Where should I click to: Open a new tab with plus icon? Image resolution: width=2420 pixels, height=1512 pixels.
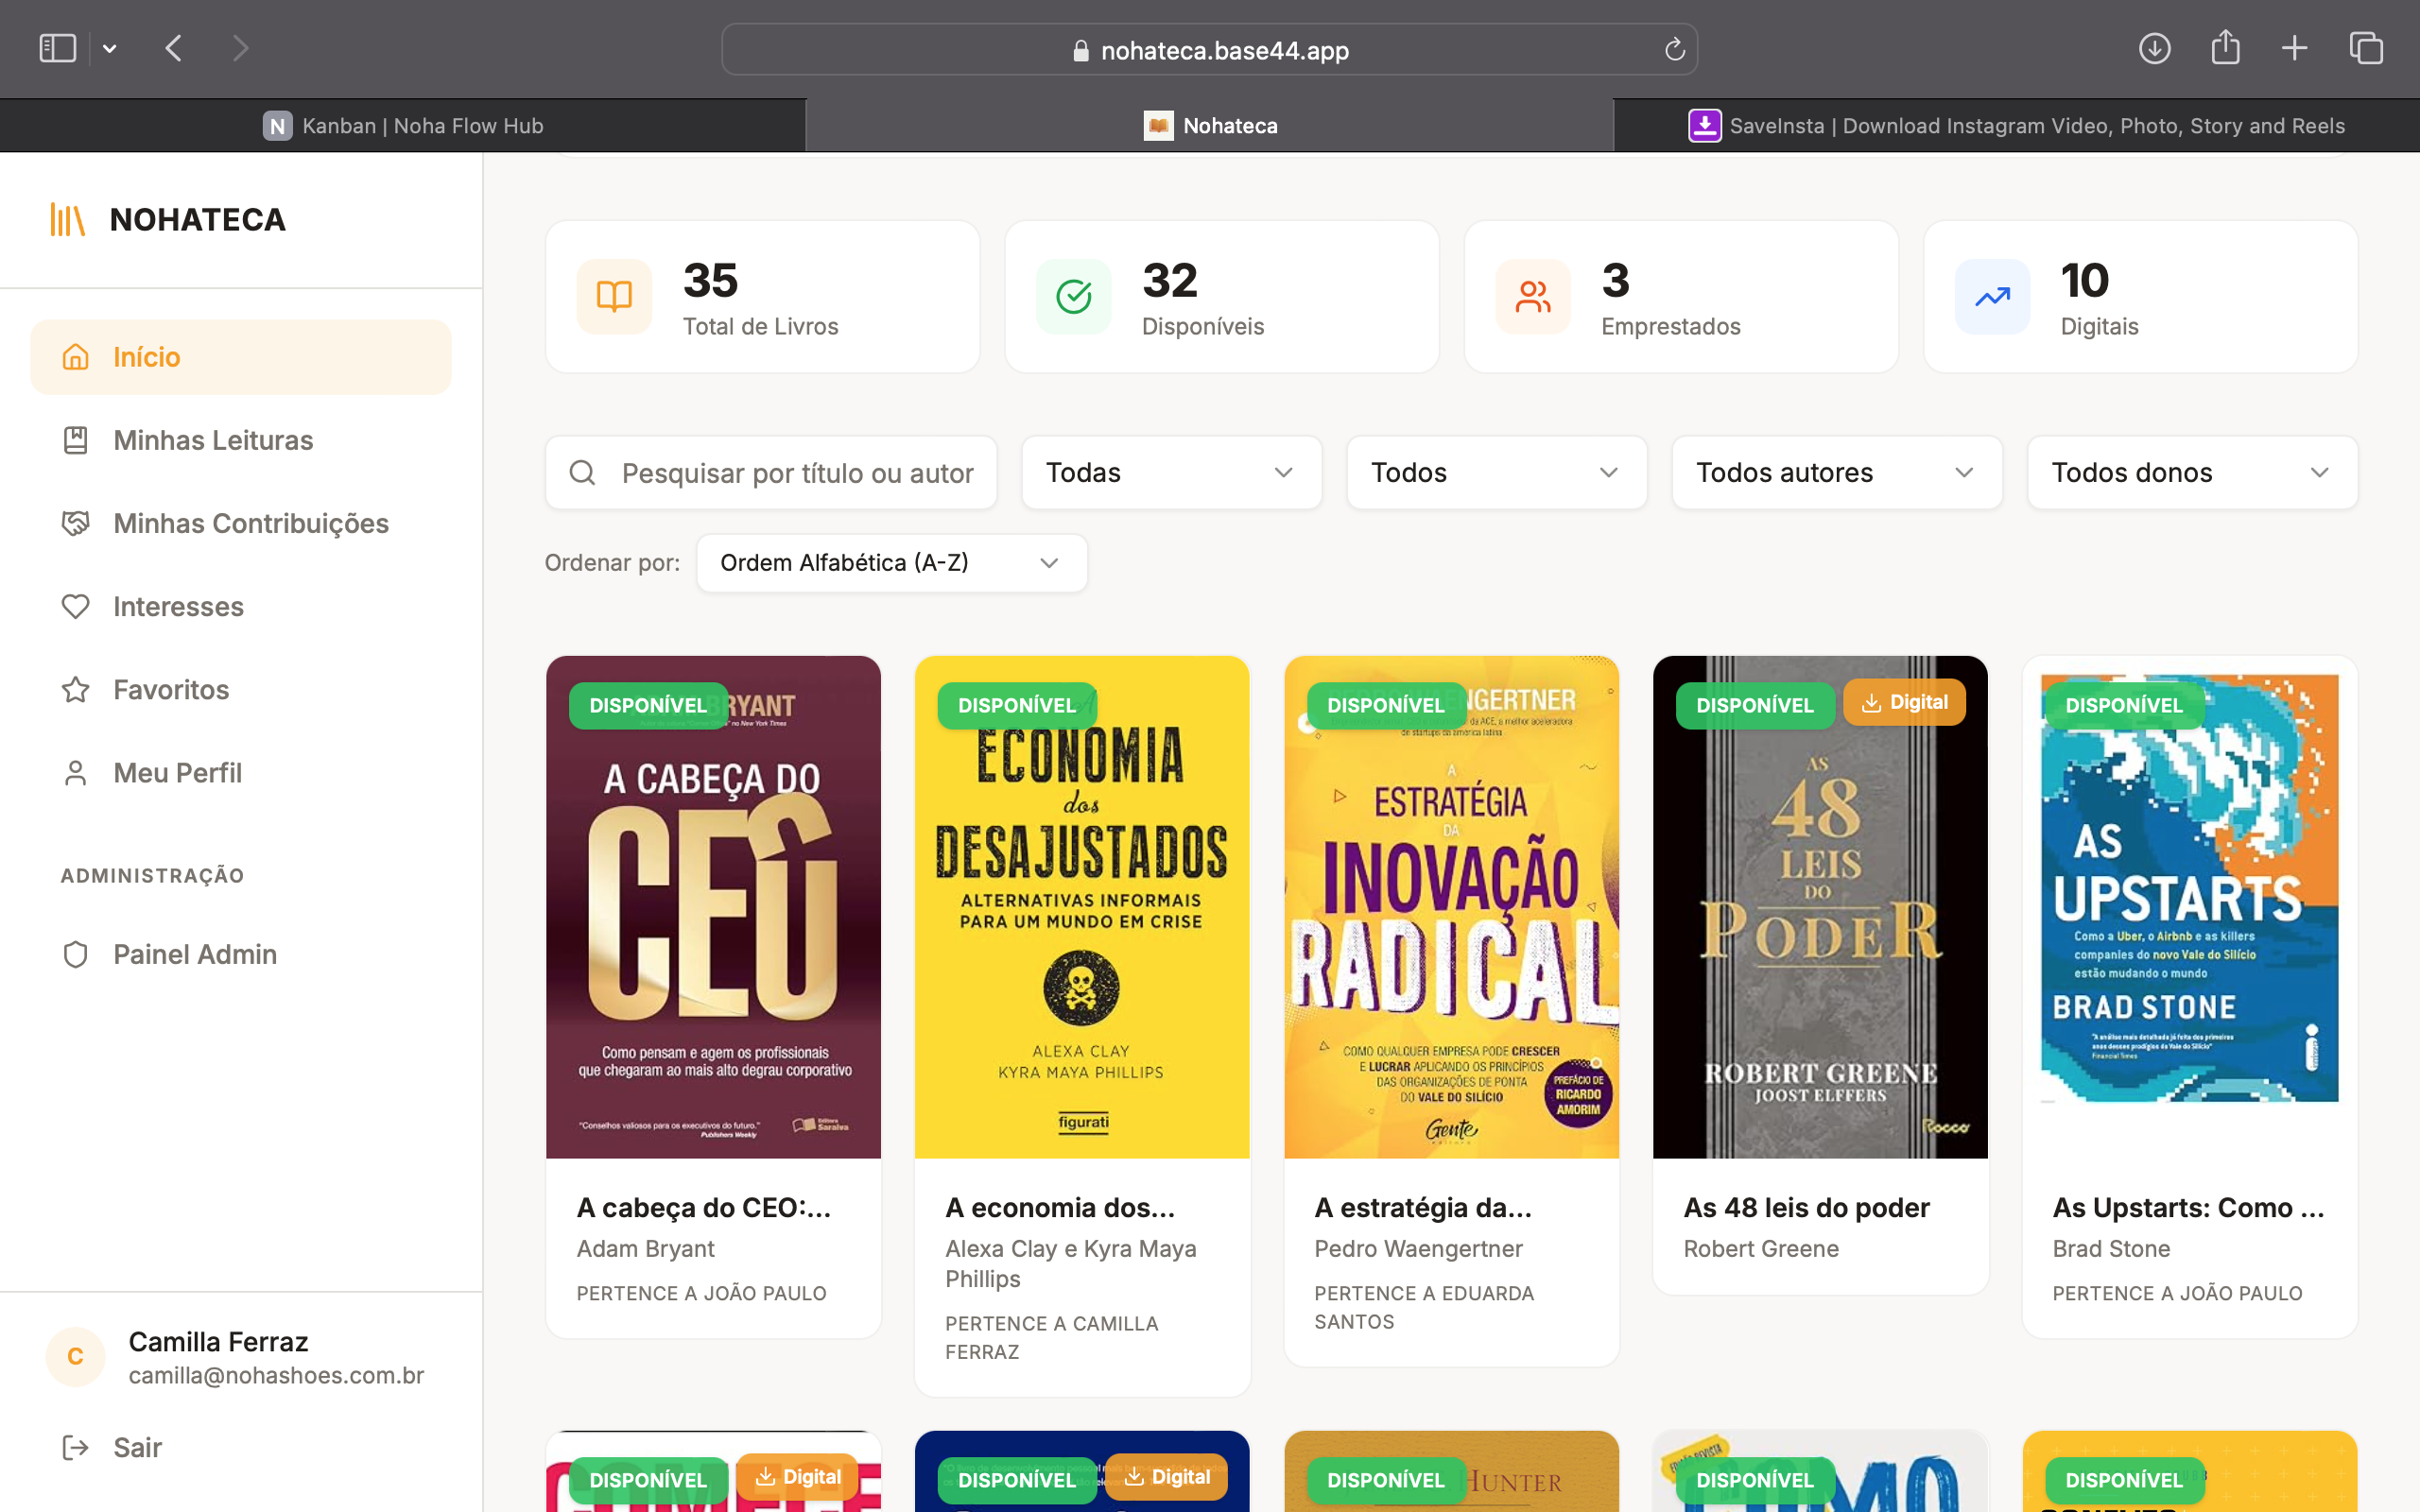pos(2295,48)
